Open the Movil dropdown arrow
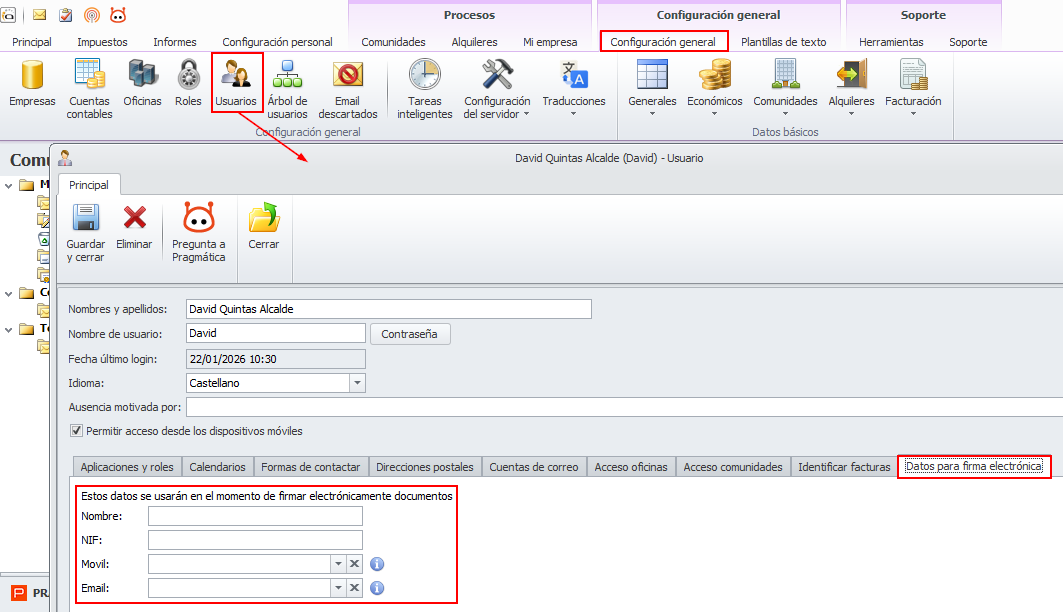Viewport: 1063px width, 612px height. tap(338, 564)
